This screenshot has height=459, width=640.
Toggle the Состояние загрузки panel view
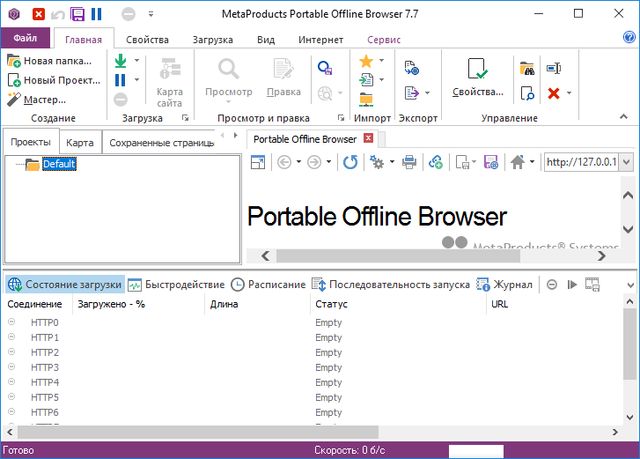(65, 284)
